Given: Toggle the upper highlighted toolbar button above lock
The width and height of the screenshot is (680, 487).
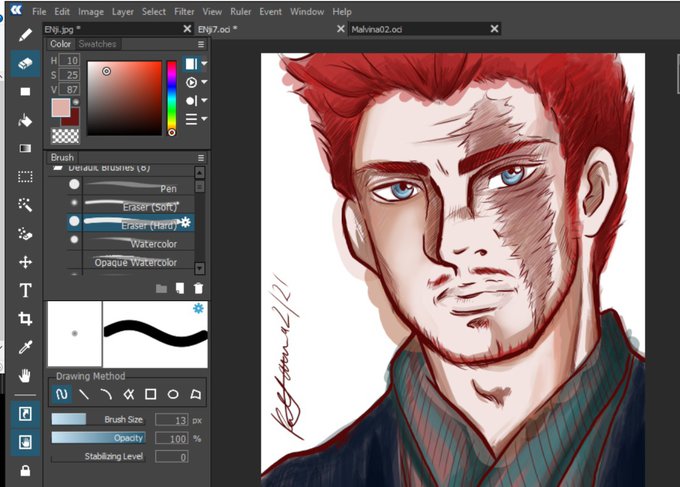Looking at the screenshot, I should tap(25, 414).
